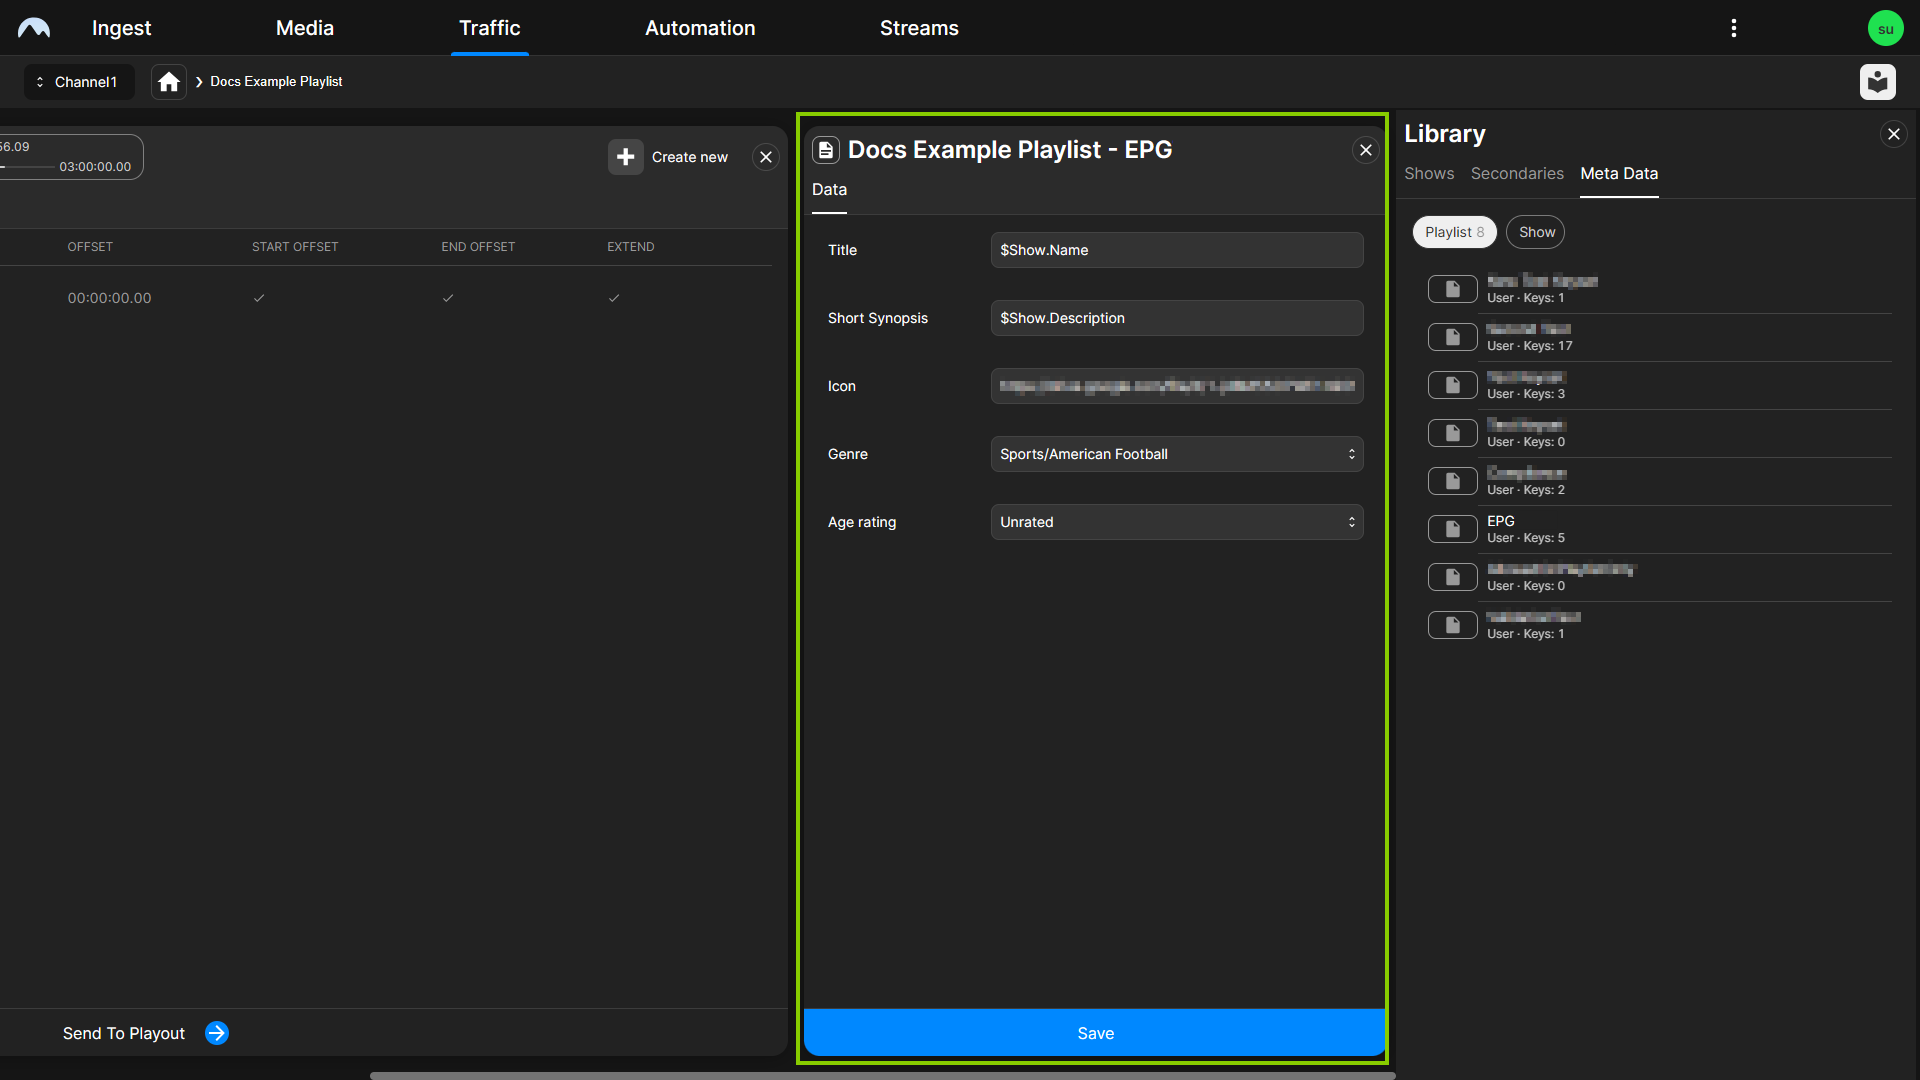1920x1080 pixels.
Task: Open the Age rating dropdown
Action: pos(1176,521)
